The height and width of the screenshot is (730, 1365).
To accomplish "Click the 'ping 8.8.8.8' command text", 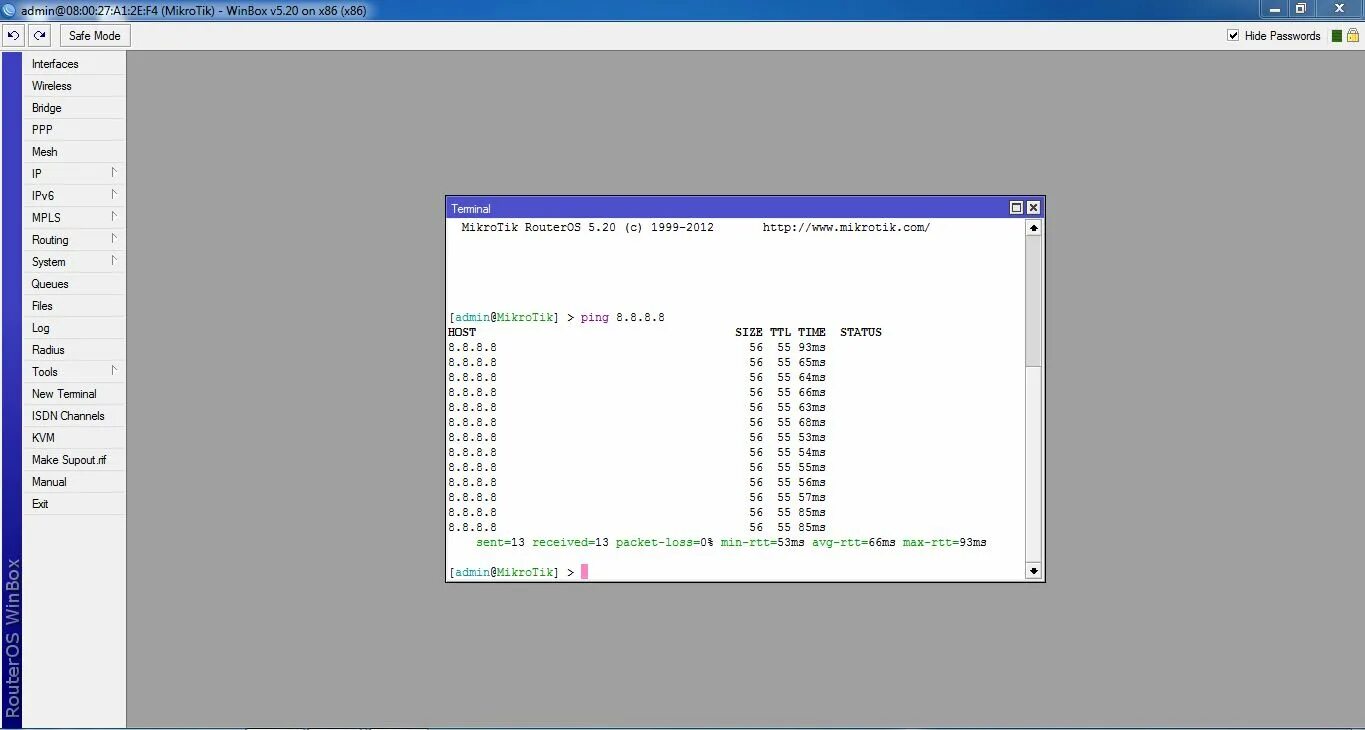I will coord(622,318).
